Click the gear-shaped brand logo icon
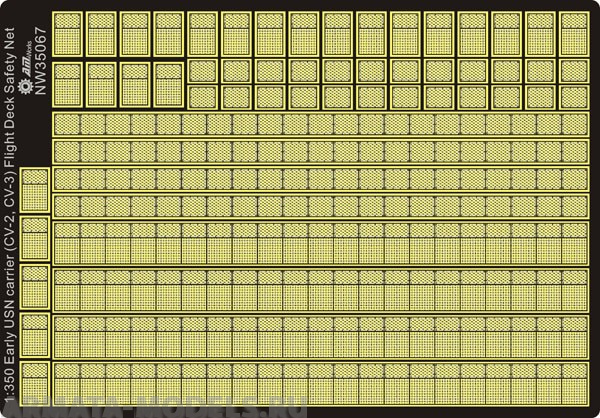 [25, 87]
